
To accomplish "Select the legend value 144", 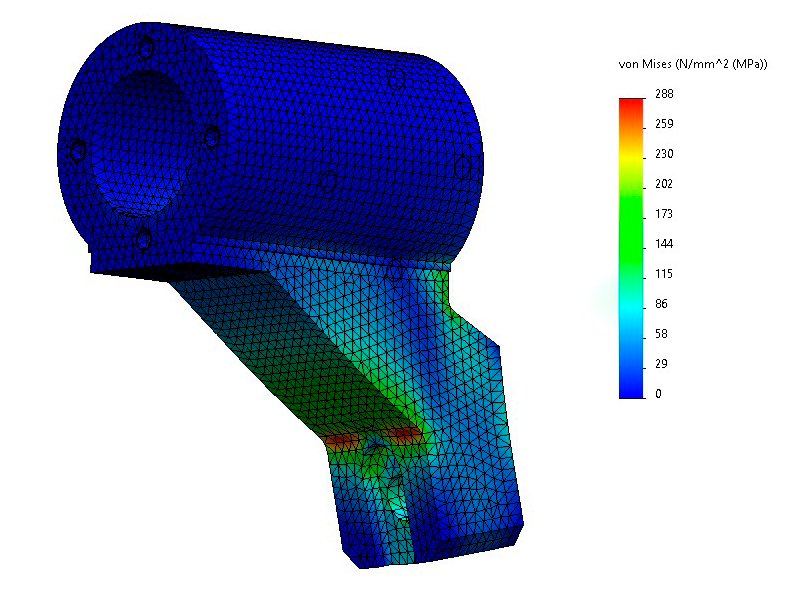I will (x=664, y=244).
